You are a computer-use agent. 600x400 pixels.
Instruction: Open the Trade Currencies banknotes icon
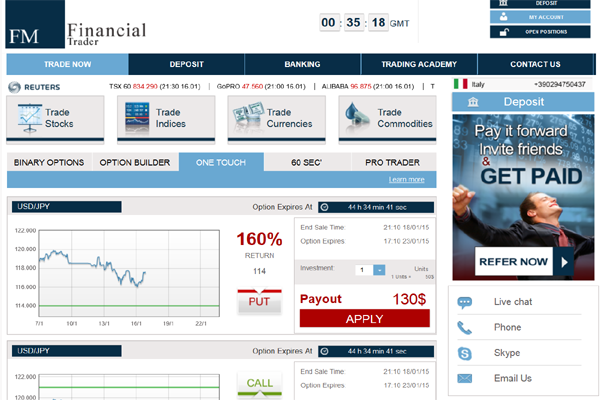coord(248,115)
